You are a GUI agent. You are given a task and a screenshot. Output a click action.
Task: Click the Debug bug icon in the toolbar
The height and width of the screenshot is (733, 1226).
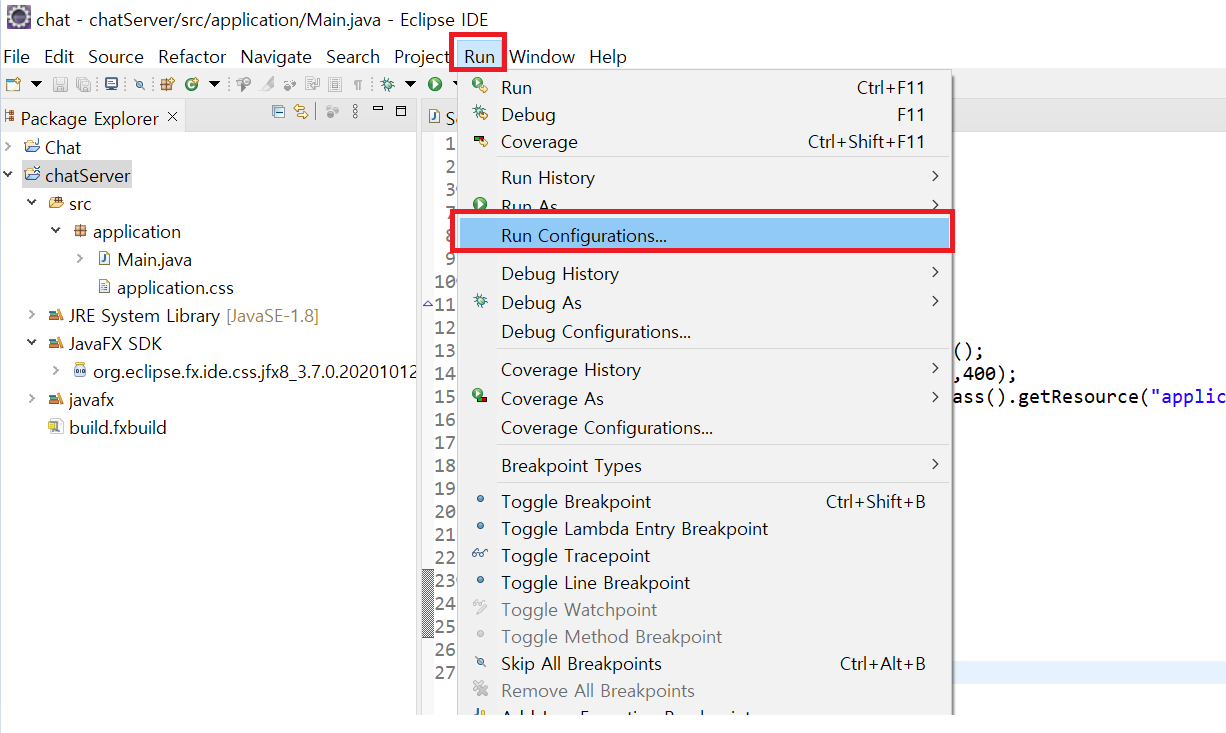point(387,84)
